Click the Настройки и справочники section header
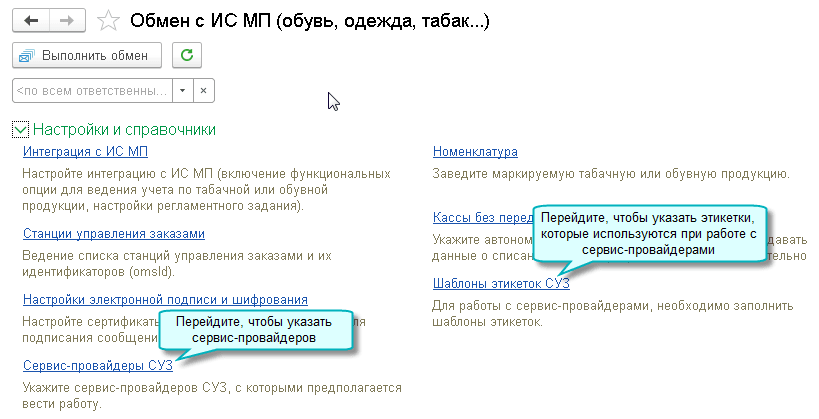 124,130
